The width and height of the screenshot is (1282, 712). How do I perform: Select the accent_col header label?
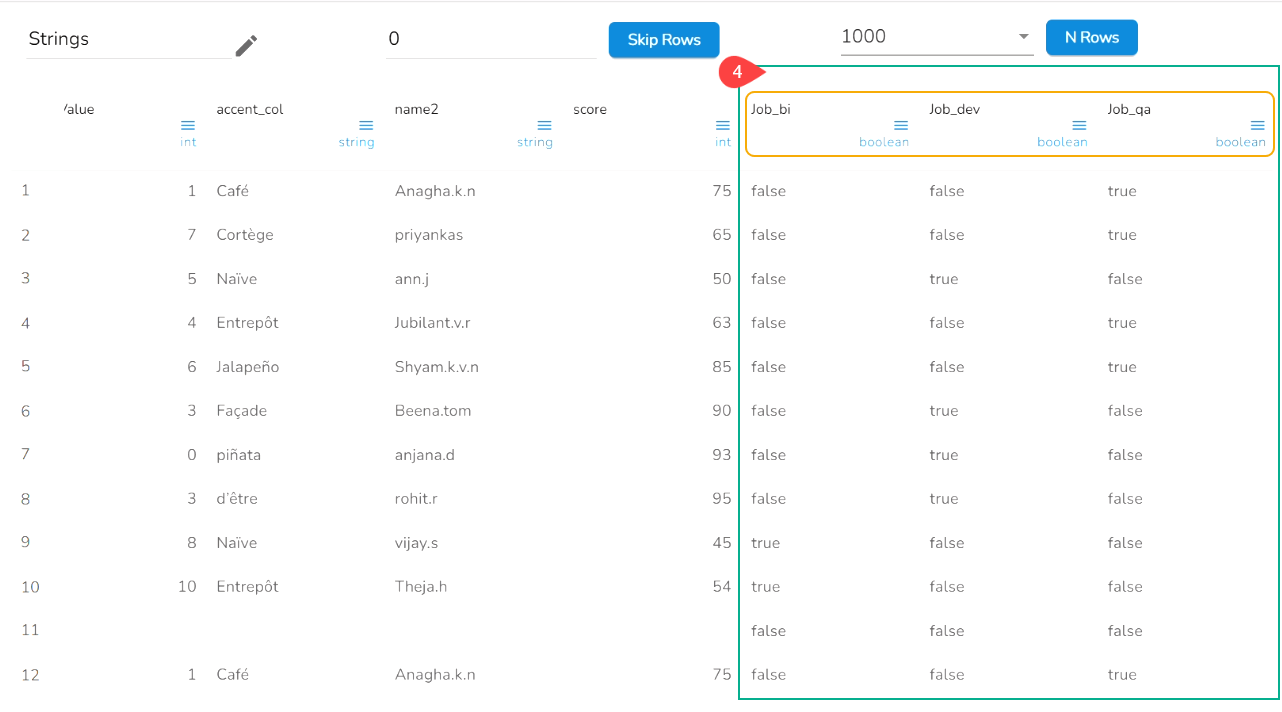pos(250,109)
